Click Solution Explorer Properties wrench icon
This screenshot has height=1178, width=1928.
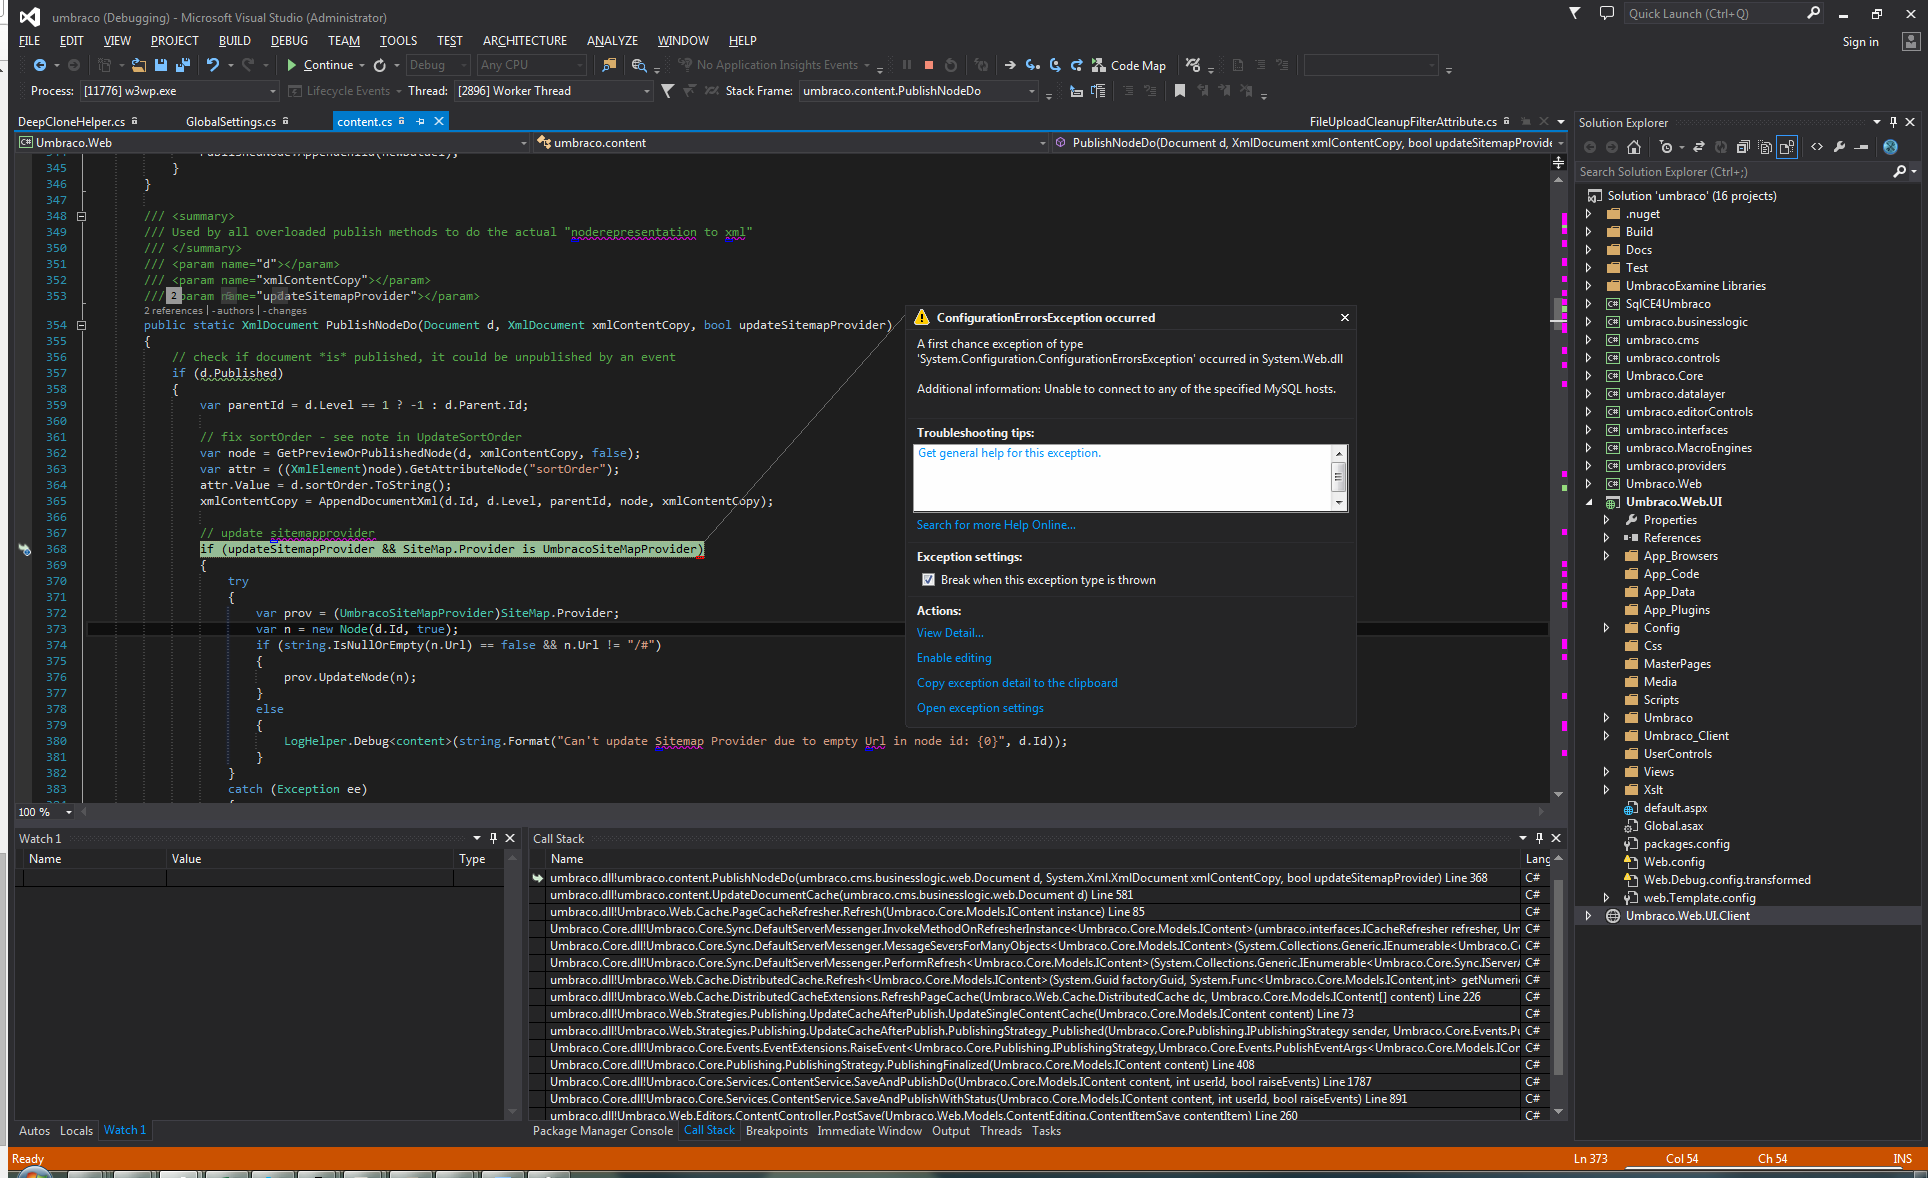pos(1839,147)
